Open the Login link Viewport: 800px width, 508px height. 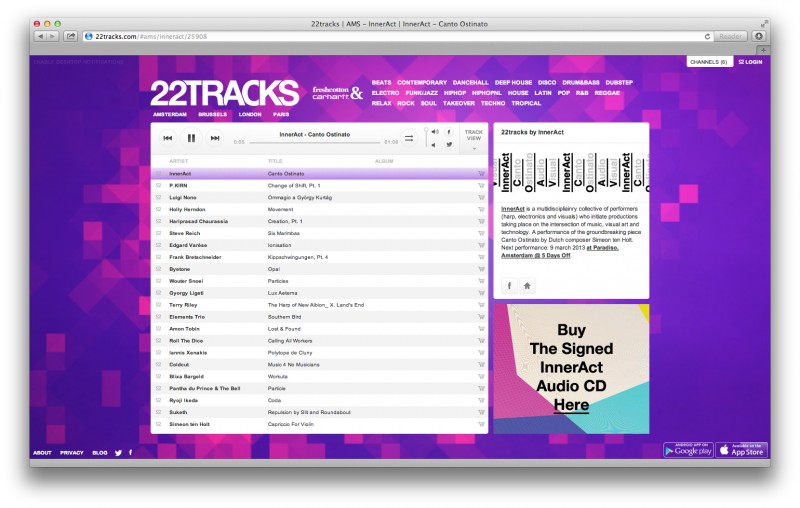pos(751,62)
